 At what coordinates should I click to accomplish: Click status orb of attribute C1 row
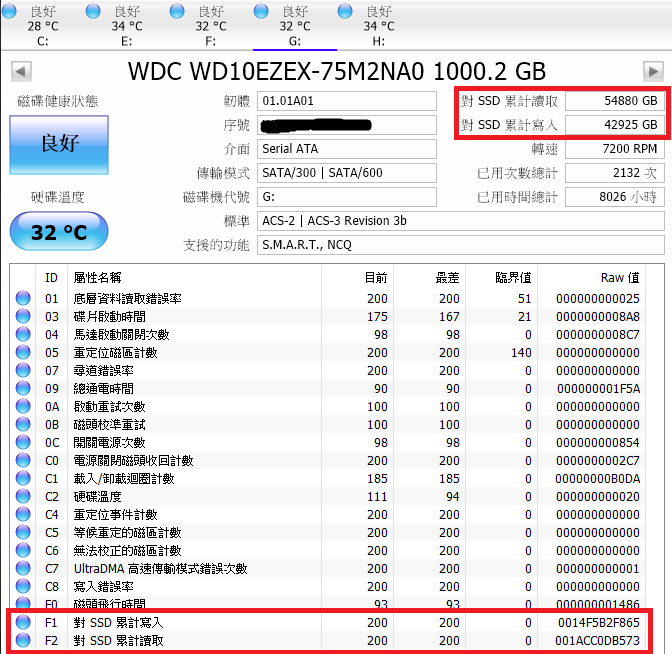(23, 478)
